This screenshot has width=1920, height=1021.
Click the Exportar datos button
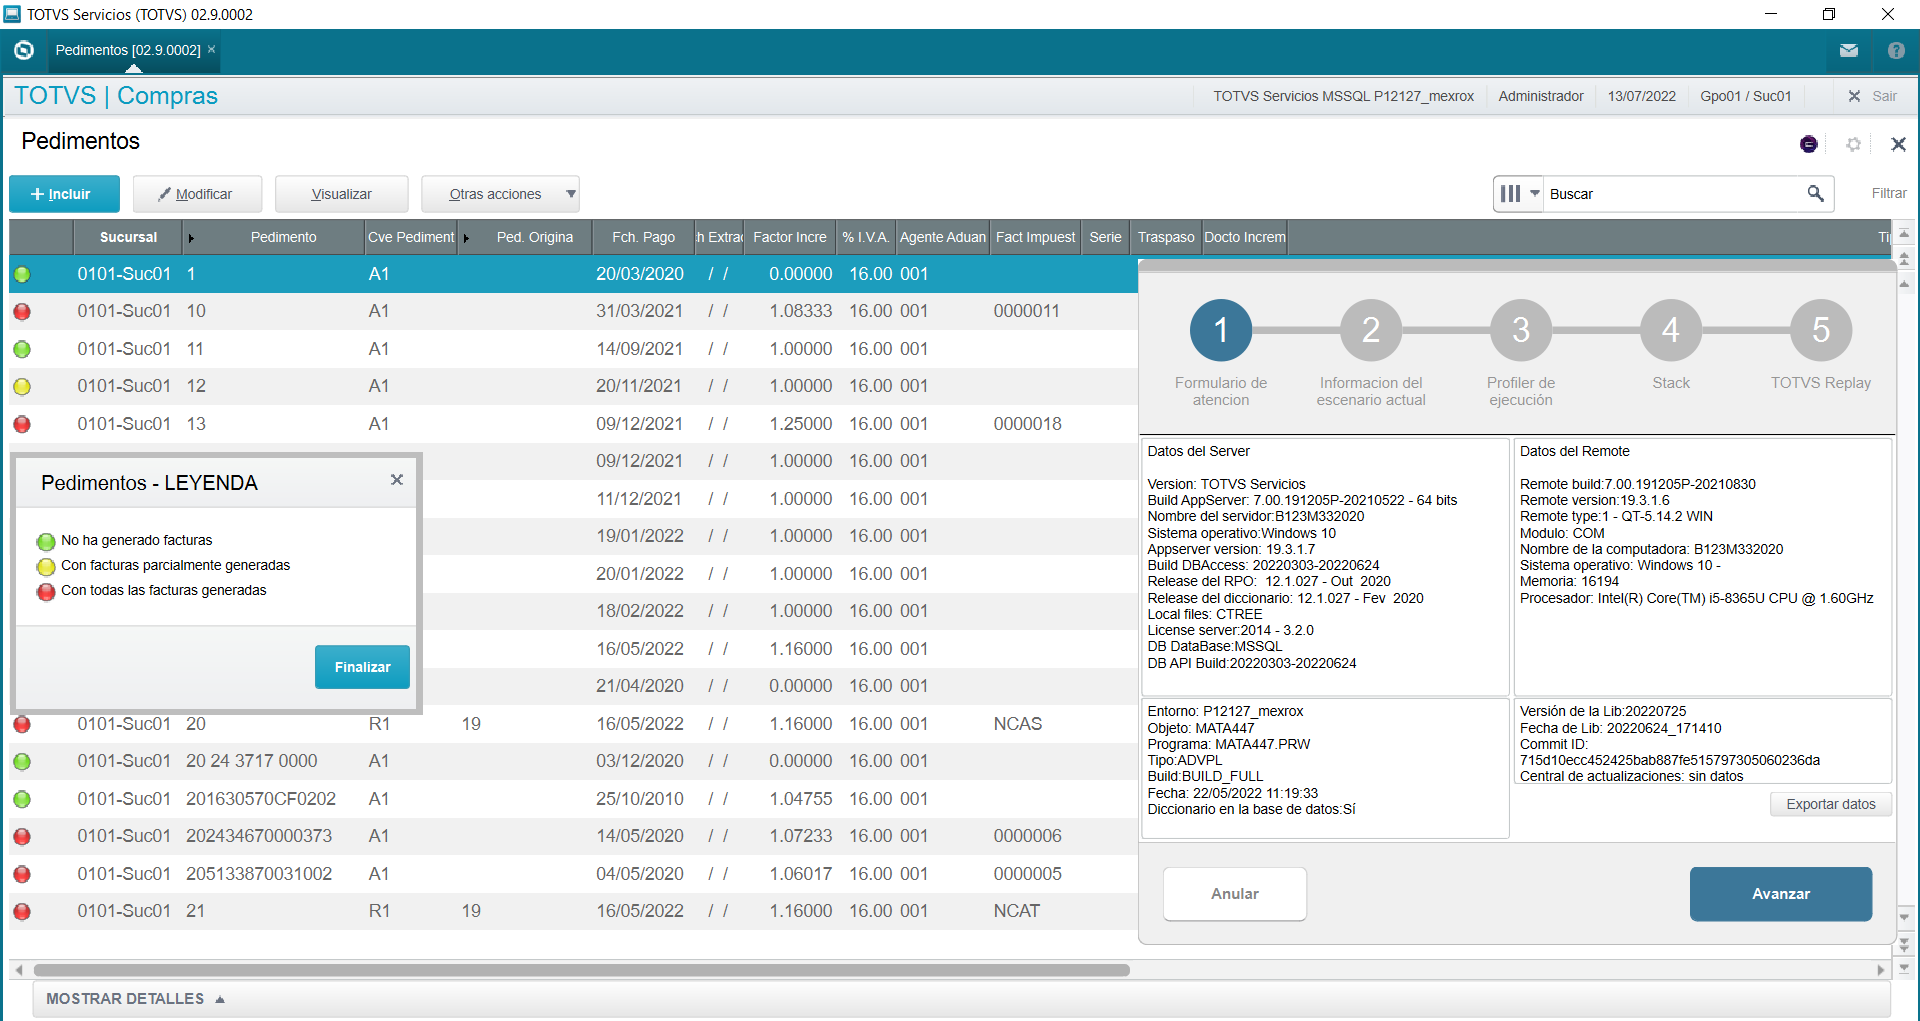1831,804
